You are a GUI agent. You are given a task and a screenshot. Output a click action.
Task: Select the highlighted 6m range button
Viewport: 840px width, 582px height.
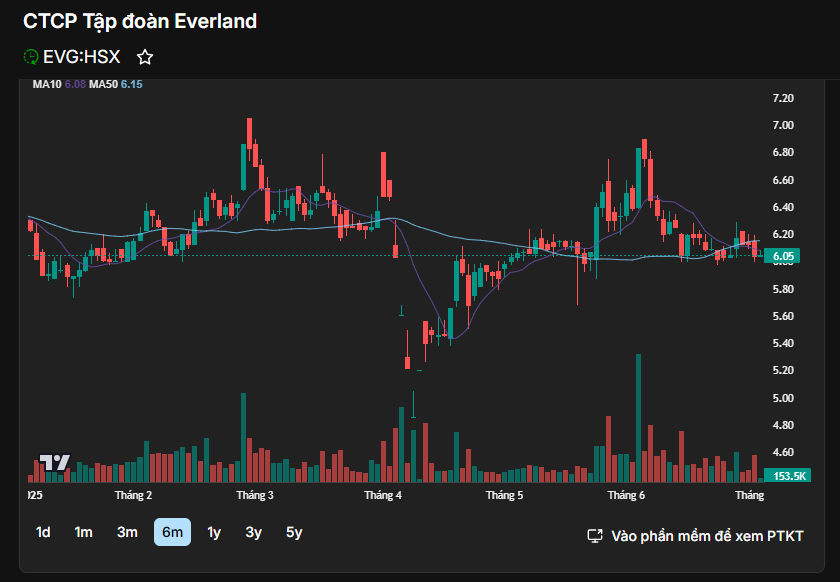(x=172, y=532)
